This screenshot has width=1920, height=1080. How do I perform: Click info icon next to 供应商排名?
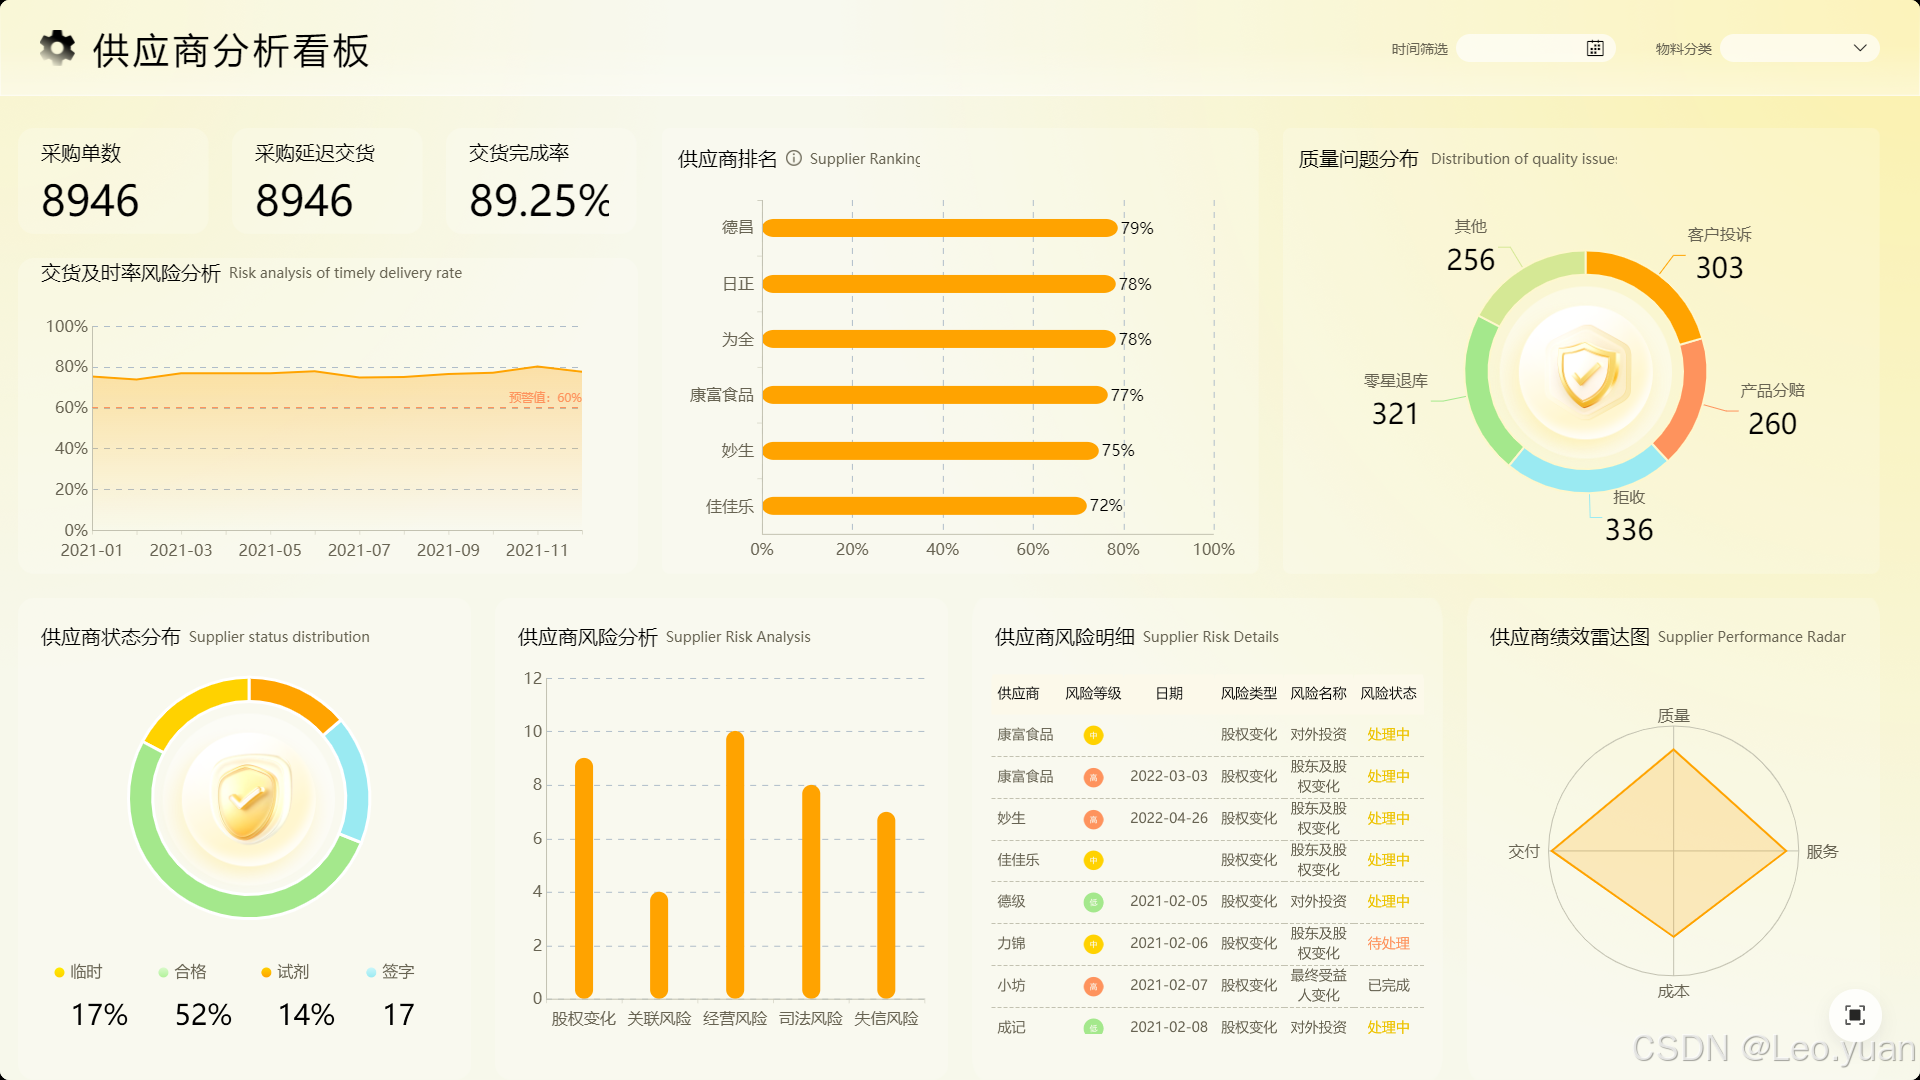[794, 158]
